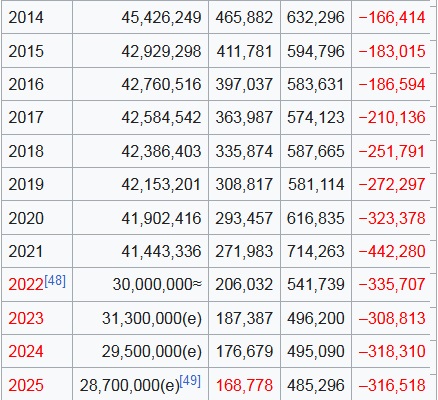438x400 pixels.
Task: Select the 2024 births value 176,679
Action: (244, 351)
